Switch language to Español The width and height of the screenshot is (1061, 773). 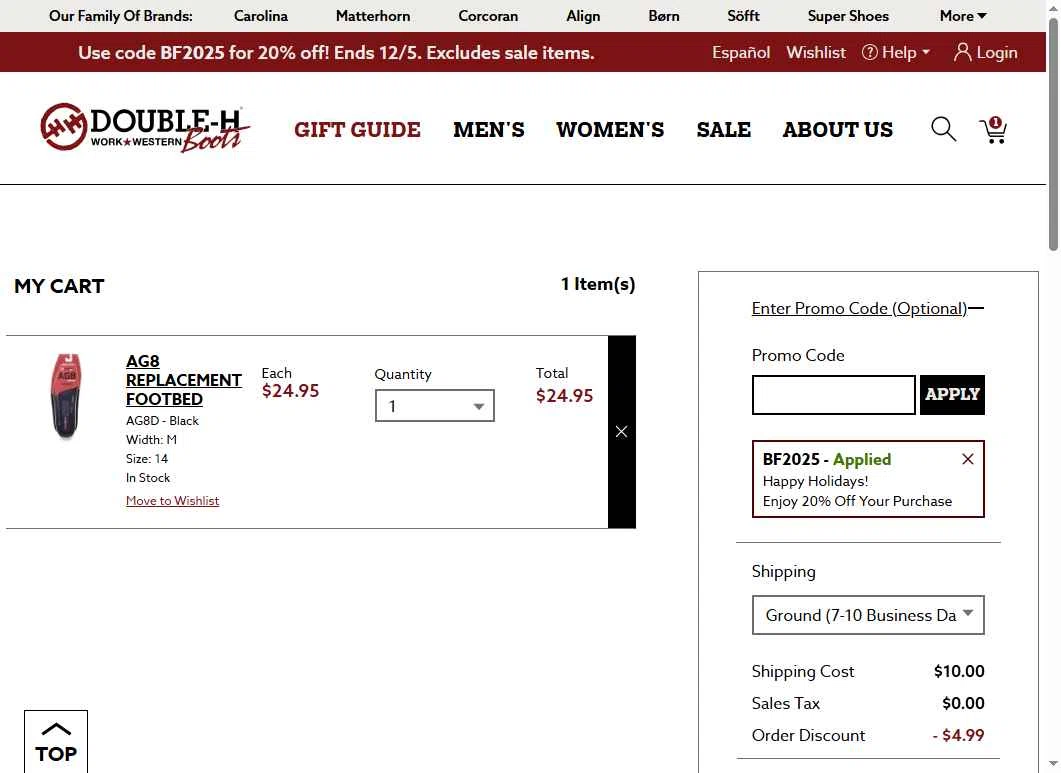pyautogui.click(x=741, y=52)
